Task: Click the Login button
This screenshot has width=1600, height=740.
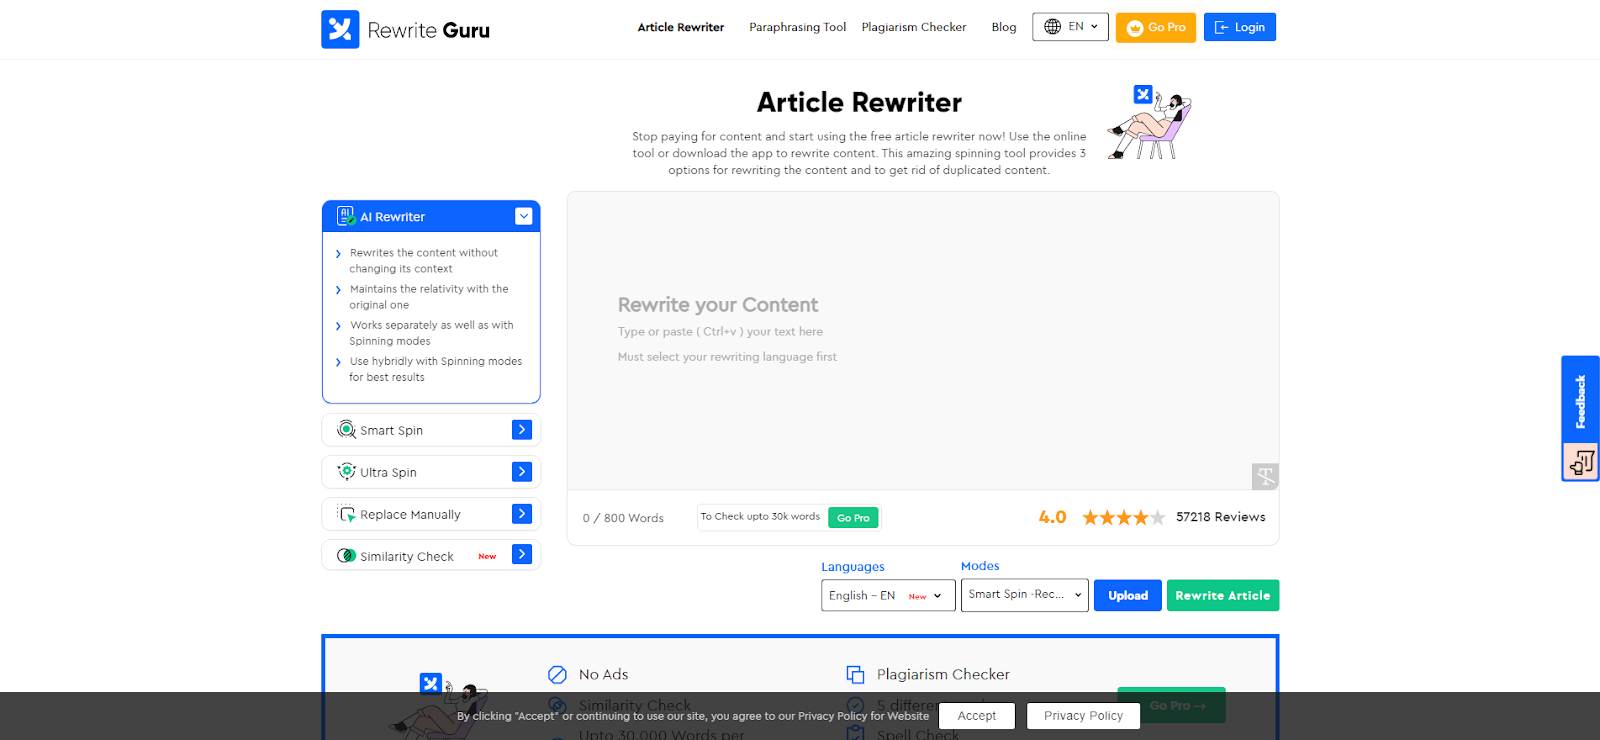Action: pos(1240,27)
